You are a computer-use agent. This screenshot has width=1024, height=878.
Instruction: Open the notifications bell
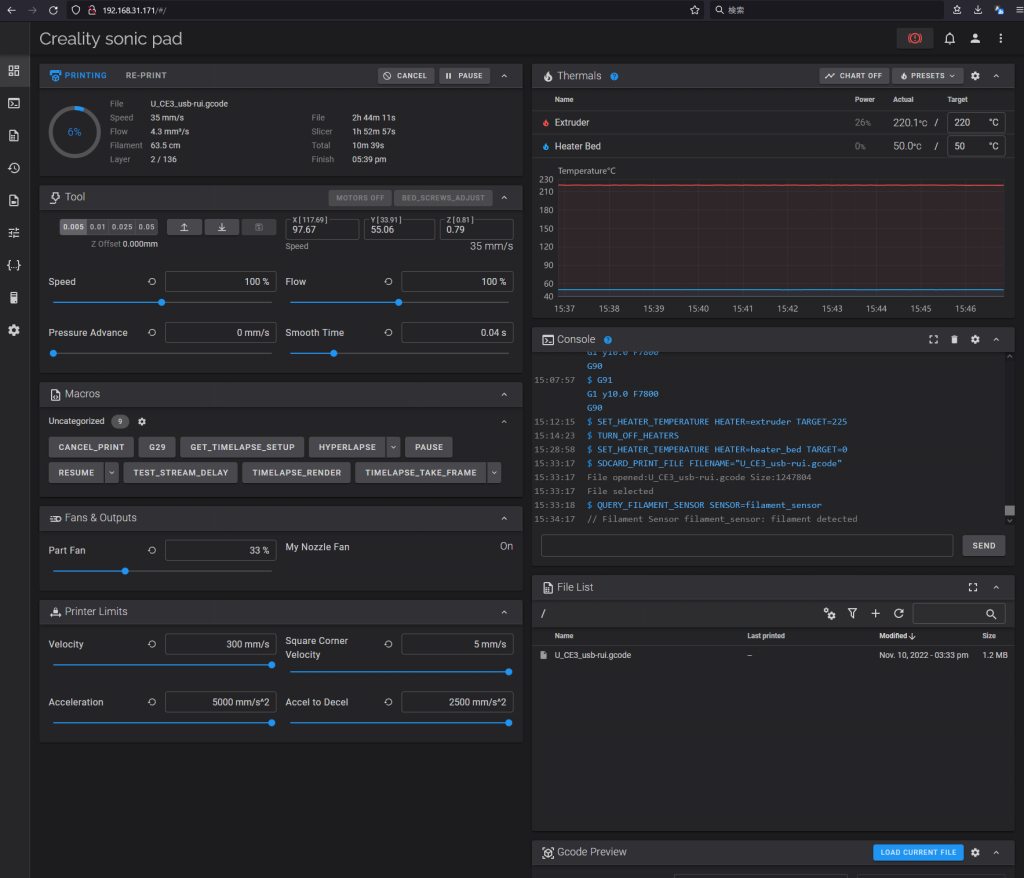950,39
